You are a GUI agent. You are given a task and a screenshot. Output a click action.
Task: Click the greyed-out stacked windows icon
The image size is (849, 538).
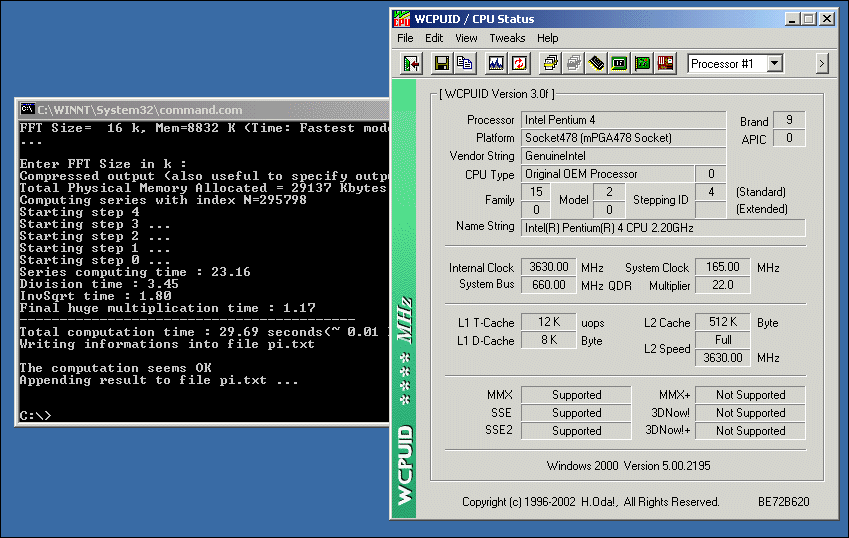(574, 64)
